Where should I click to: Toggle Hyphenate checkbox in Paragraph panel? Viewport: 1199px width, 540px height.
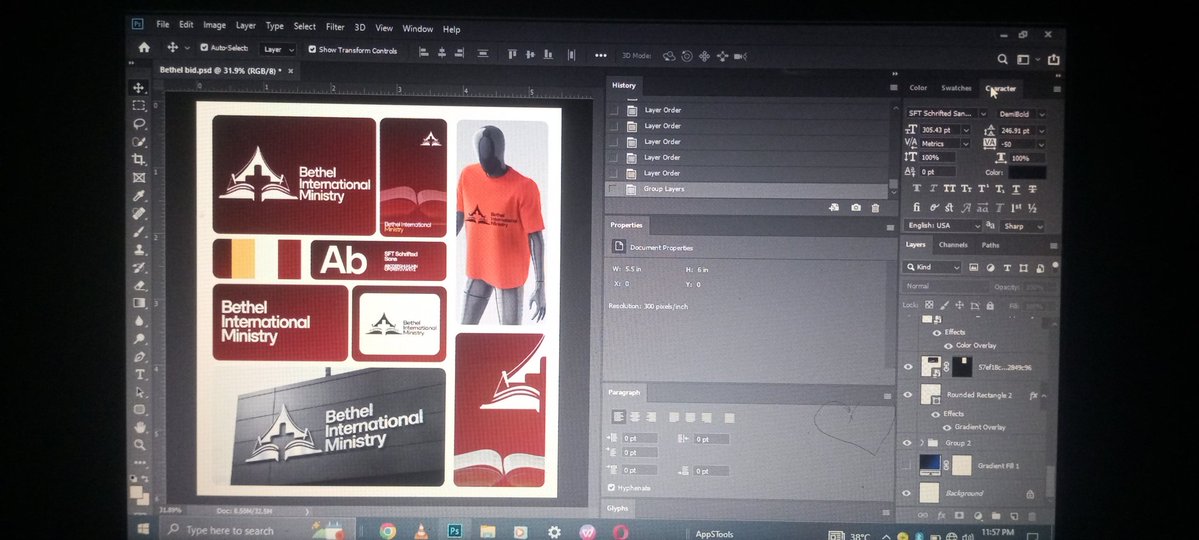(611, 488)
